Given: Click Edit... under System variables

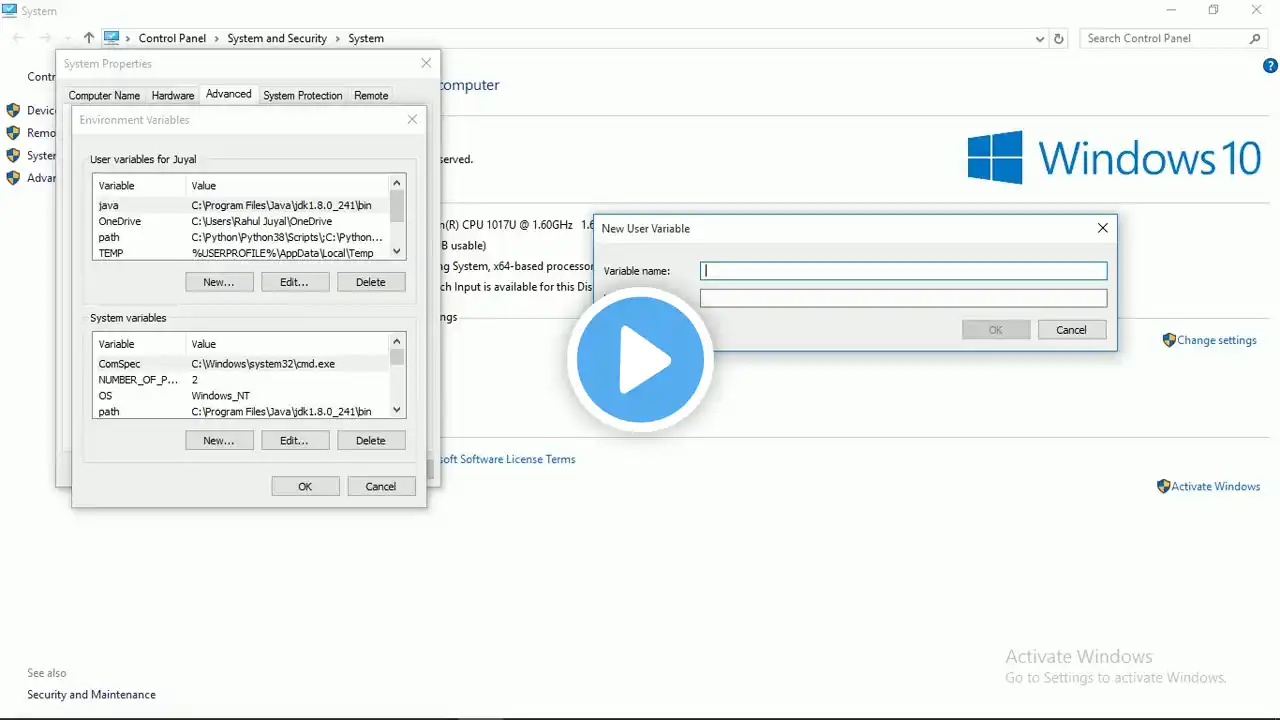Looking at the screenshot, I should tap(294, 440).
